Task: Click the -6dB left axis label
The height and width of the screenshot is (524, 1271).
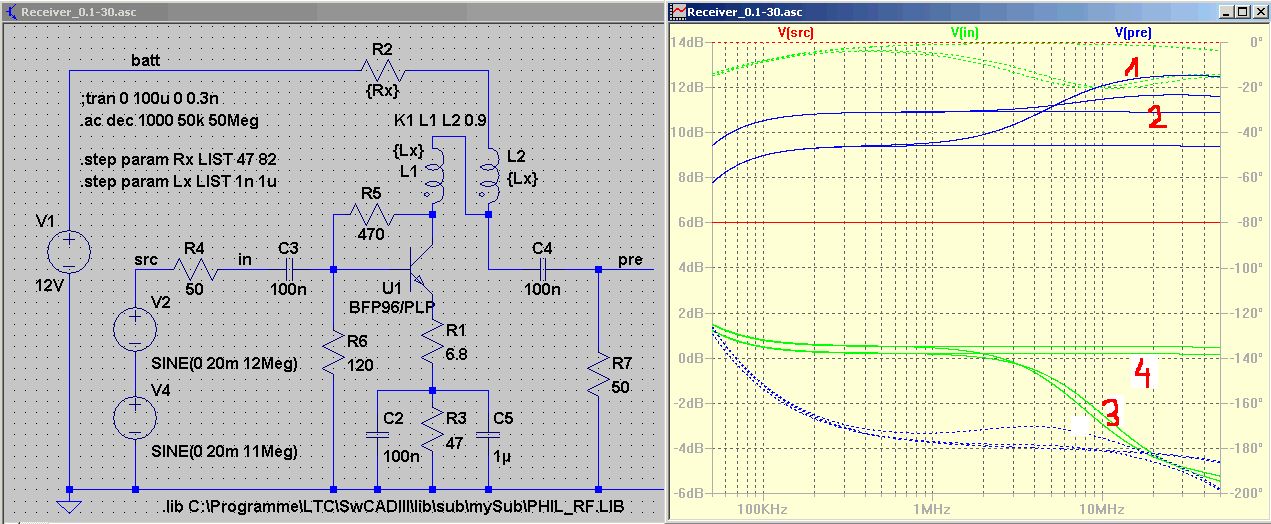Action: point(687,494)
